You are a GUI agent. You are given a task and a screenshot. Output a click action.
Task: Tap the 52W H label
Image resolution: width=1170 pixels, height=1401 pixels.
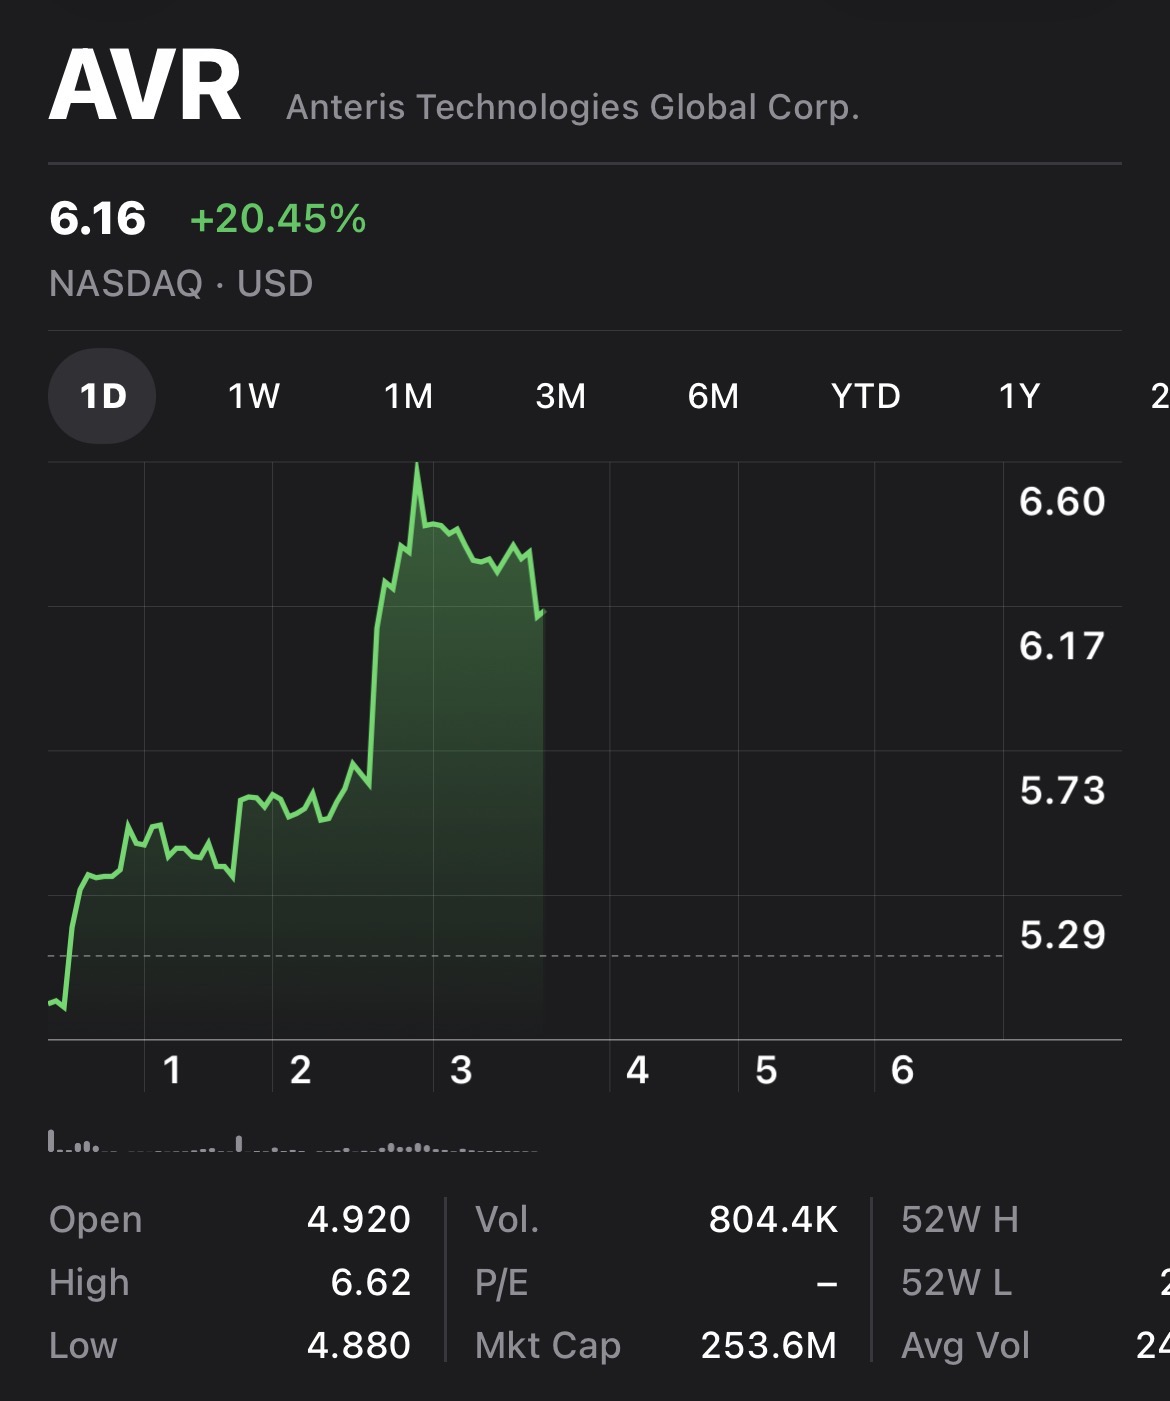[960, 1219]
